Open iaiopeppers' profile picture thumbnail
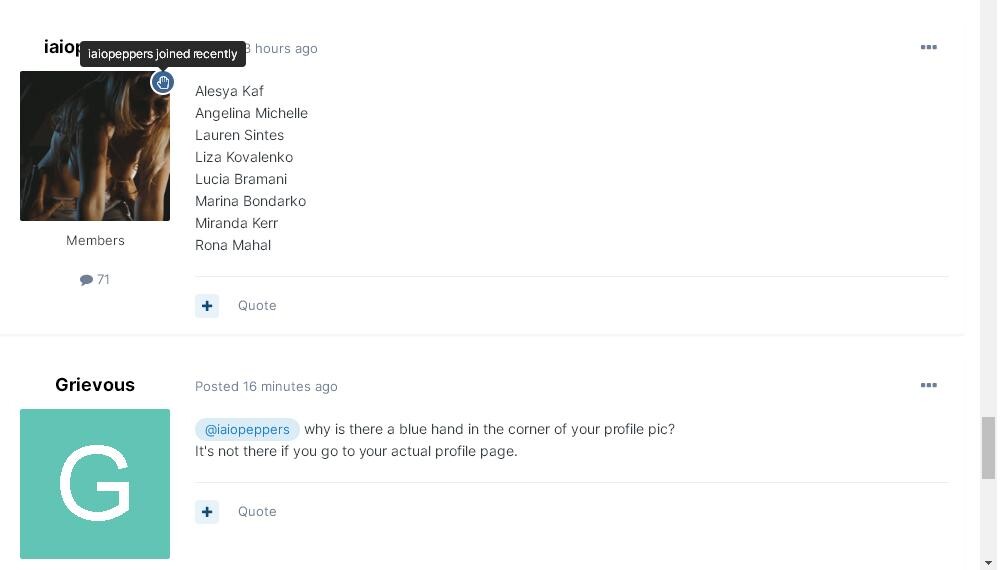Viewport: 1000px width, 570px height. [95, 146]
